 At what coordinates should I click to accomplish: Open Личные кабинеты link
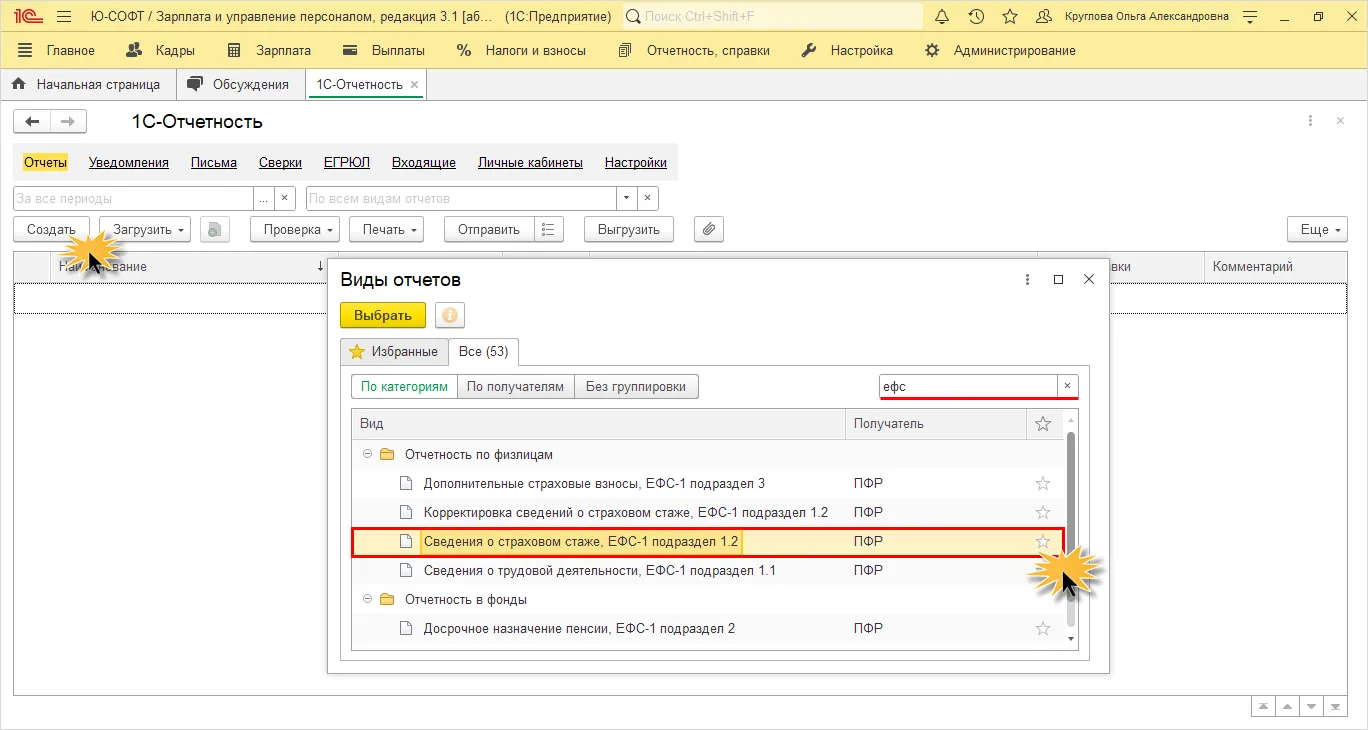[x=530, y=162]
